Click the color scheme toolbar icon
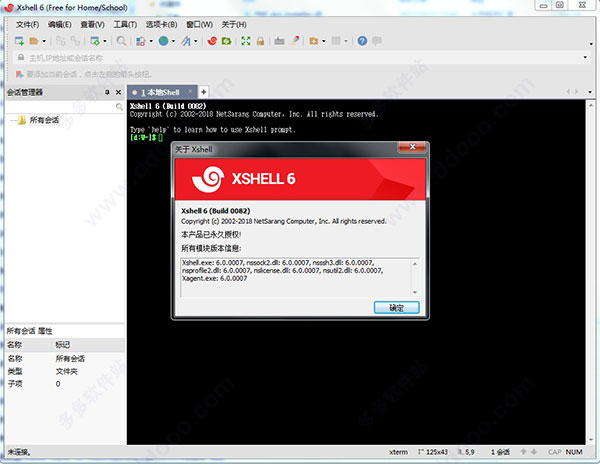This screenshot has width=600, height=464. point(141,41)
